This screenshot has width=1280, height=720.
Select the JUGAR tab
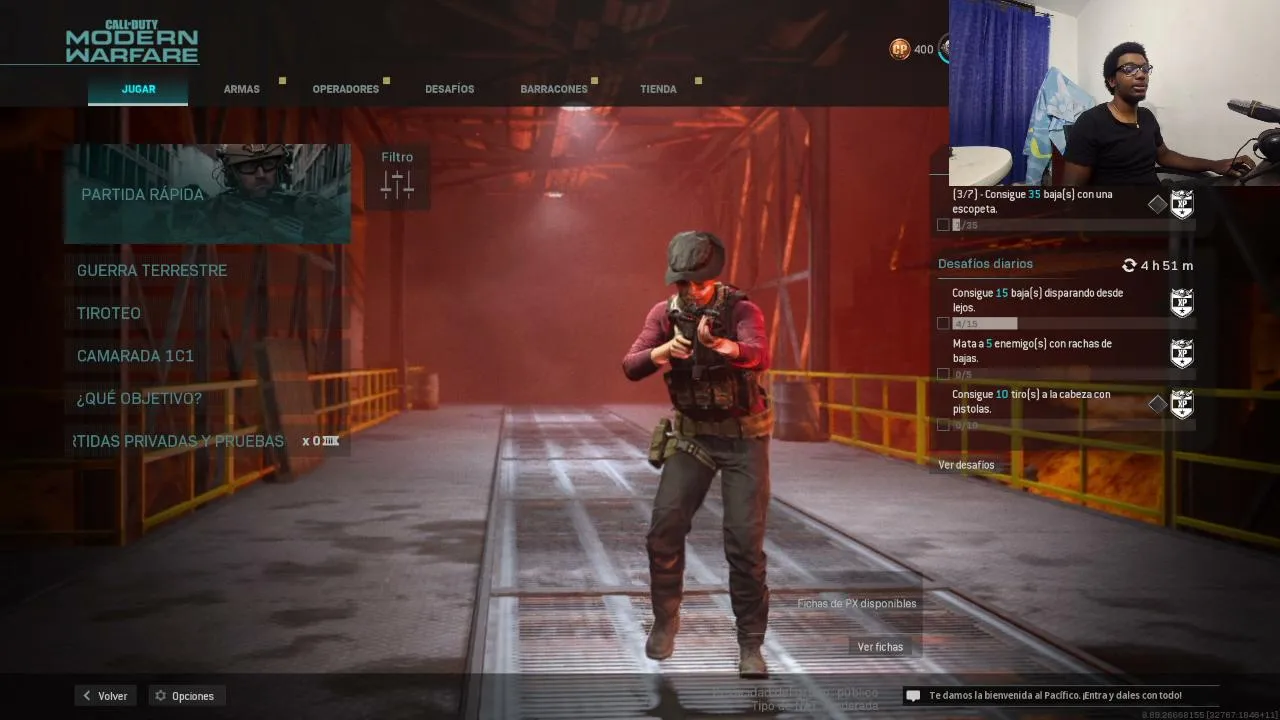point(138,89)
